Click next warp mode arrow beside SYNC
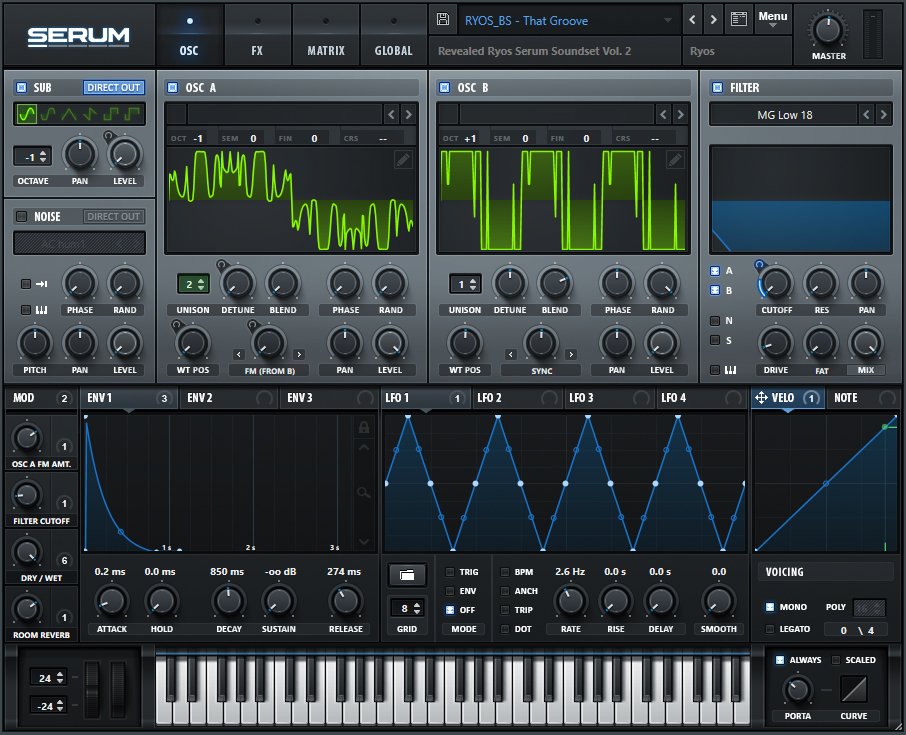906x735 pixels. (571, 354)
